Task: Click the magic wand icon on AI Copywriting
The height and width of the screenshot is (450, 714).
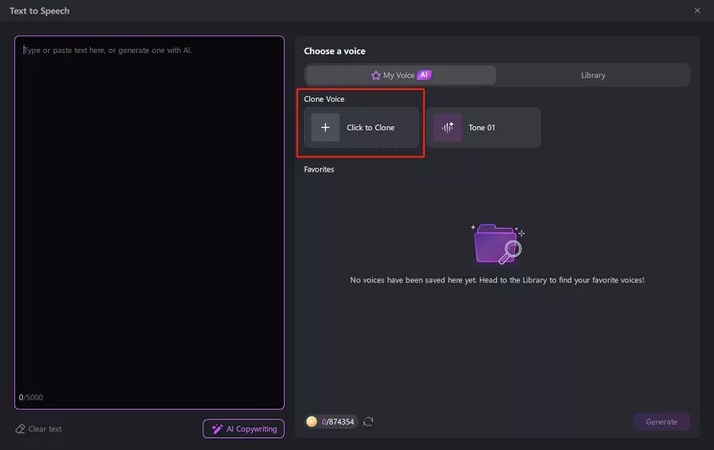Action: pos(217,429)
